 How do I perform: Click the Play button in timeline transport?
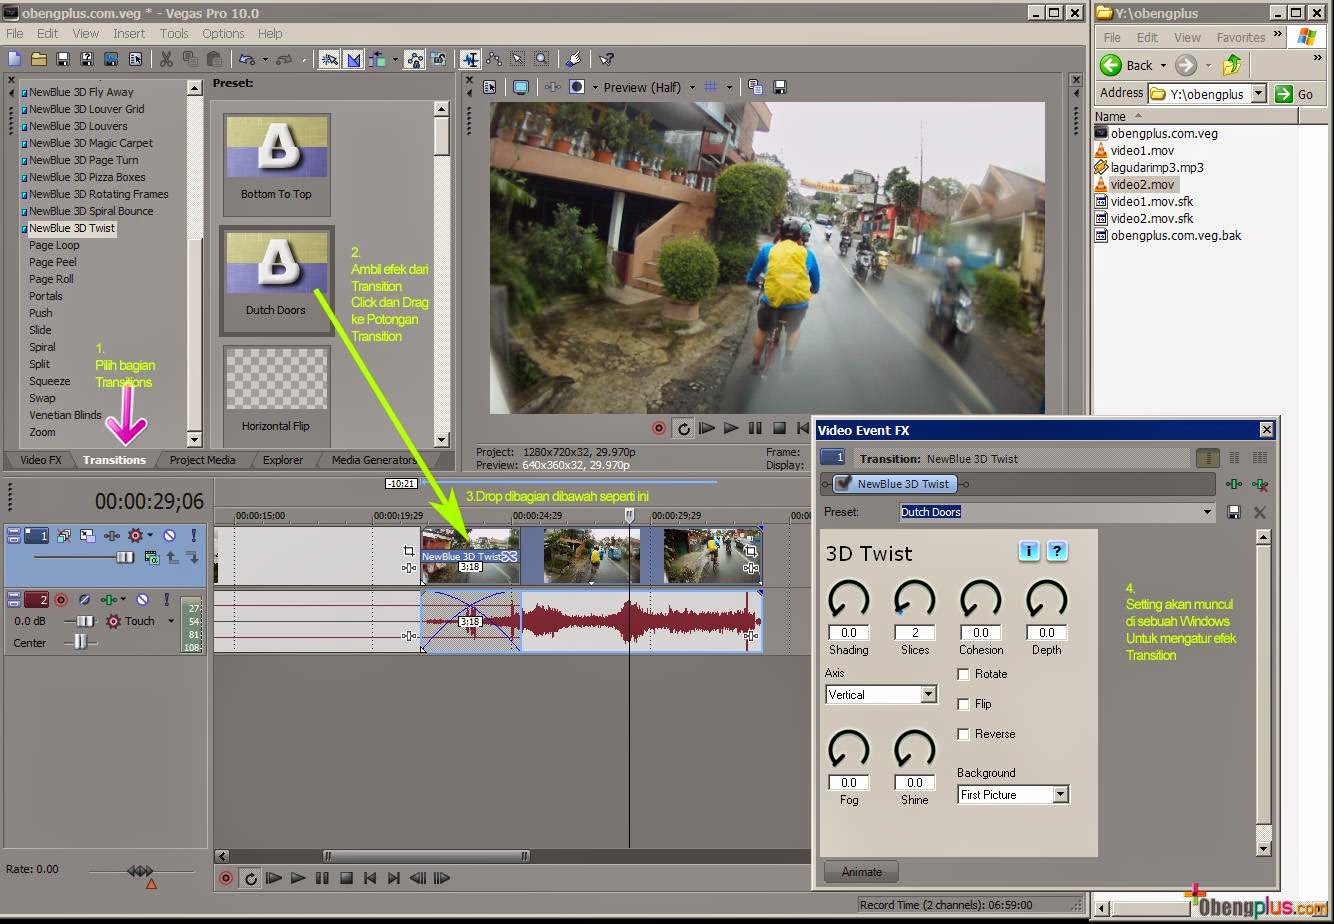[x=297, y=878]
